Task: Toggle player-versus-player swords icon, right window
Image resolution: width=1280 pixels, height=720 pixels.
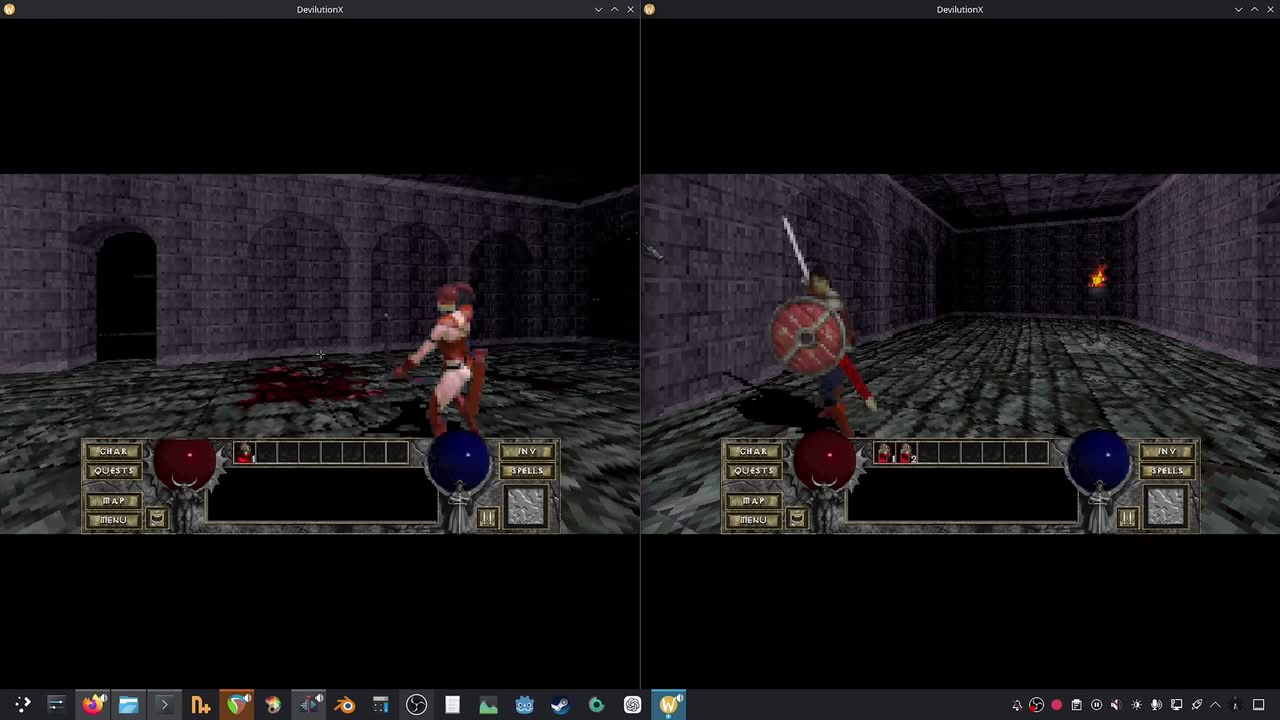Action: tap(1127, 518)
